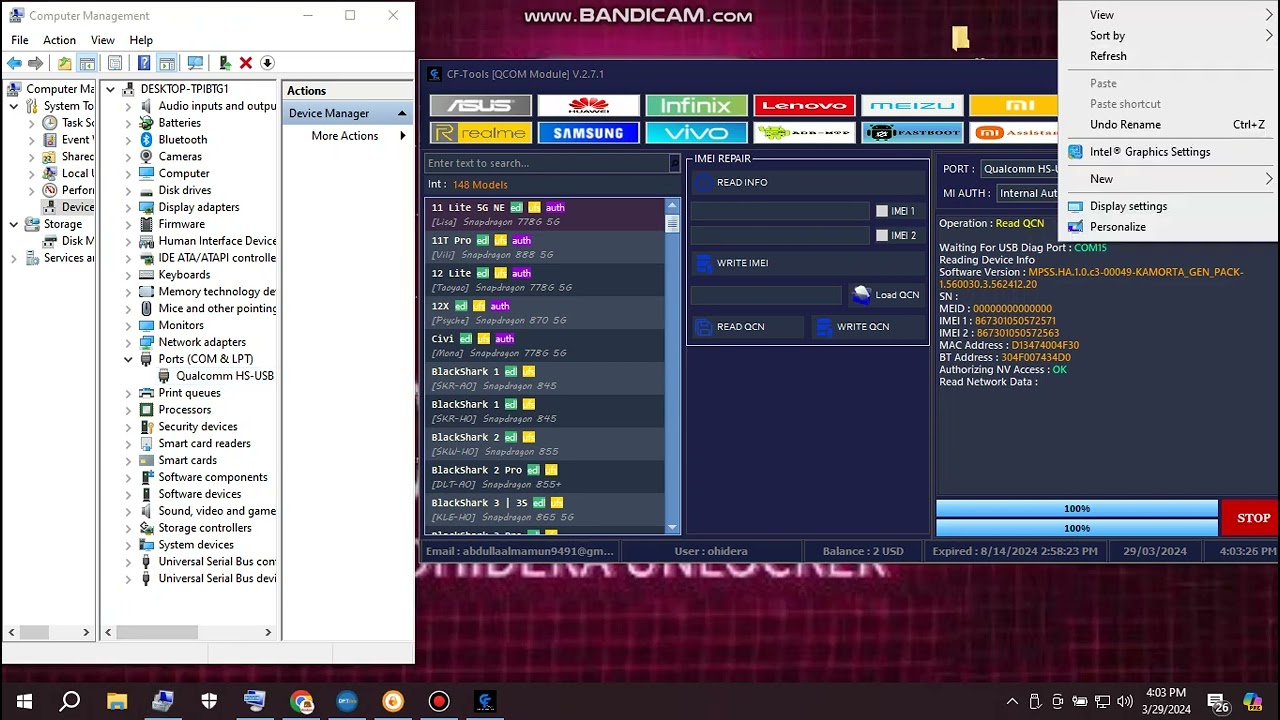Choose Refresh in desktop context menu
Image resolution: width=1280 pixels, height=720 pixels.
1108,56
